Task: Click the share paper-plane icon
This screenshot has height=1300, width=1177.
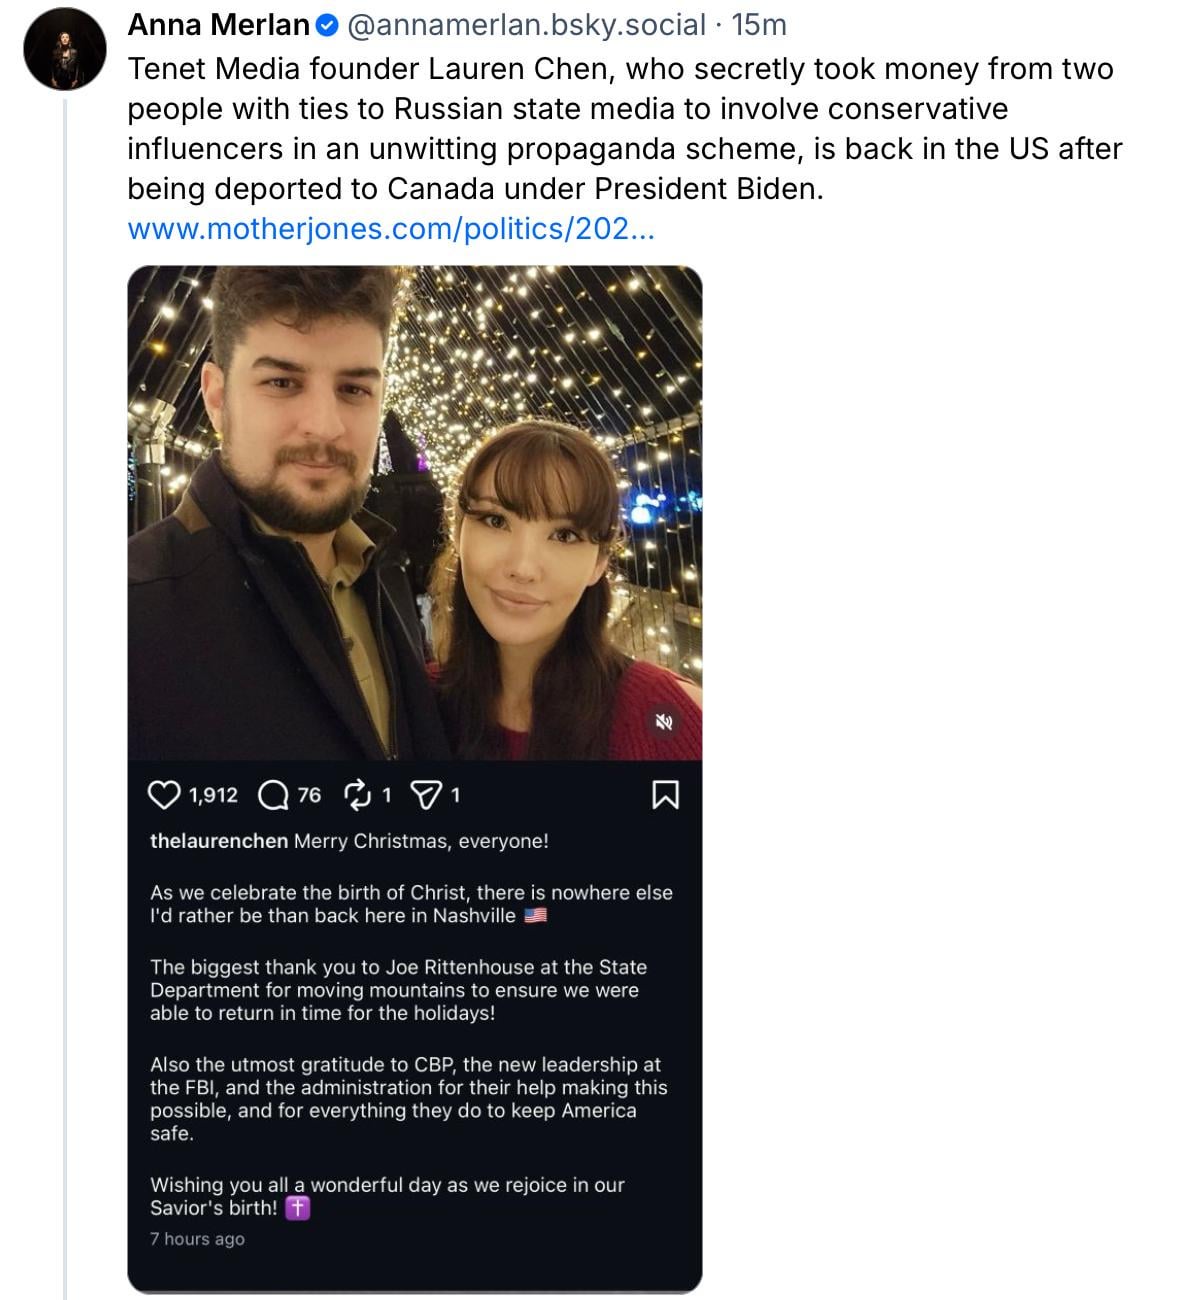Action: click(427, 795)
